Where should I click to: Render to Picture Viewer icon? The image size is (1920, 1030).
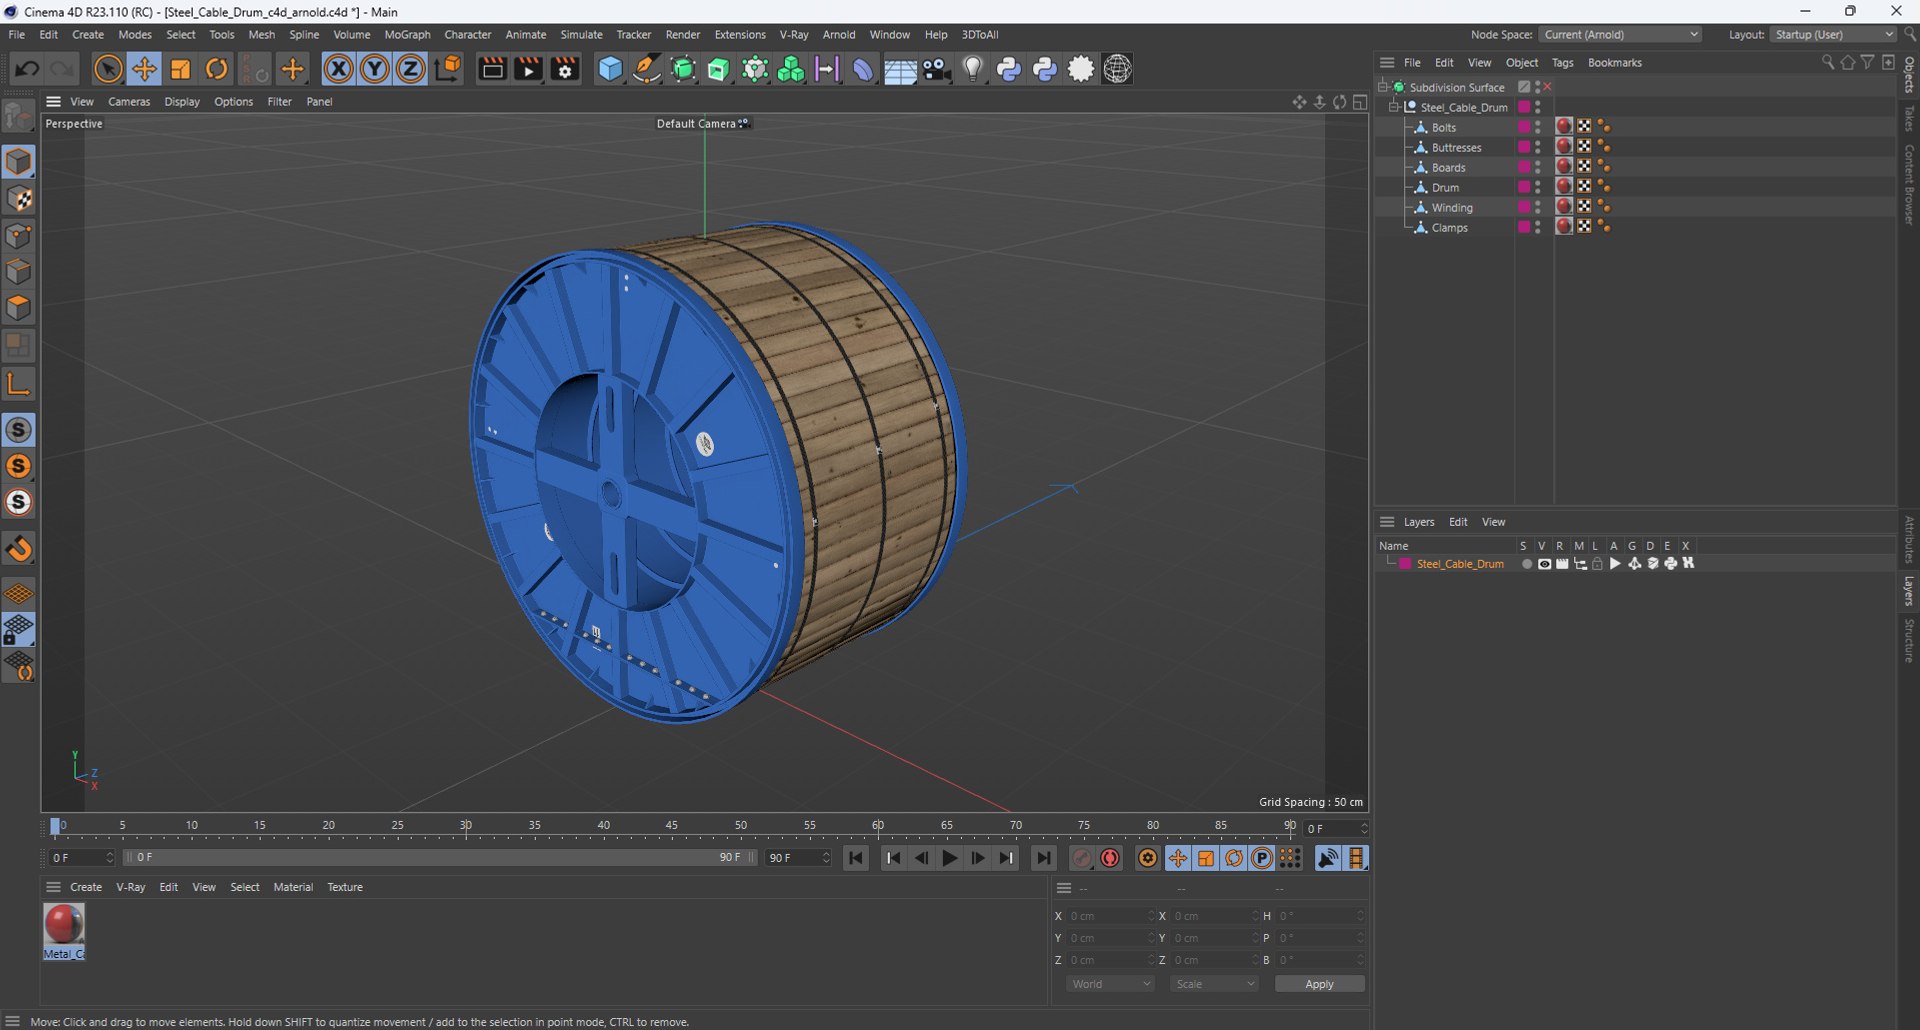tap(528, 69)
